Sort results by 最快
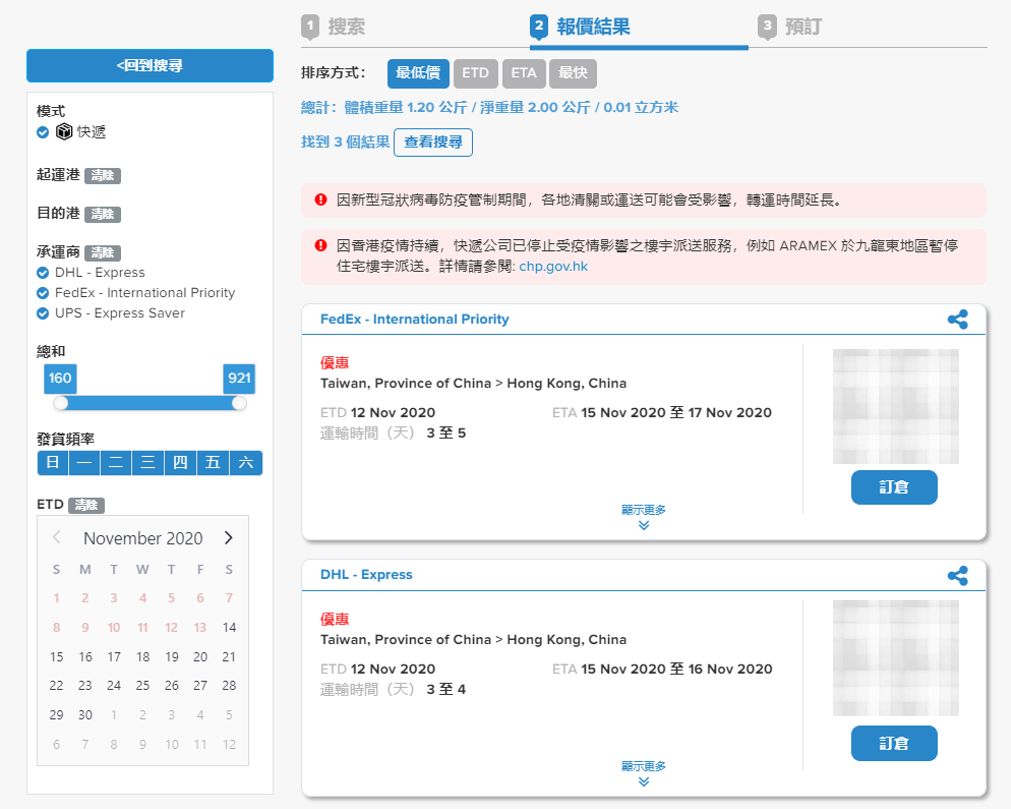This screenshot has width=1011, height=809. tap(573, 73)
